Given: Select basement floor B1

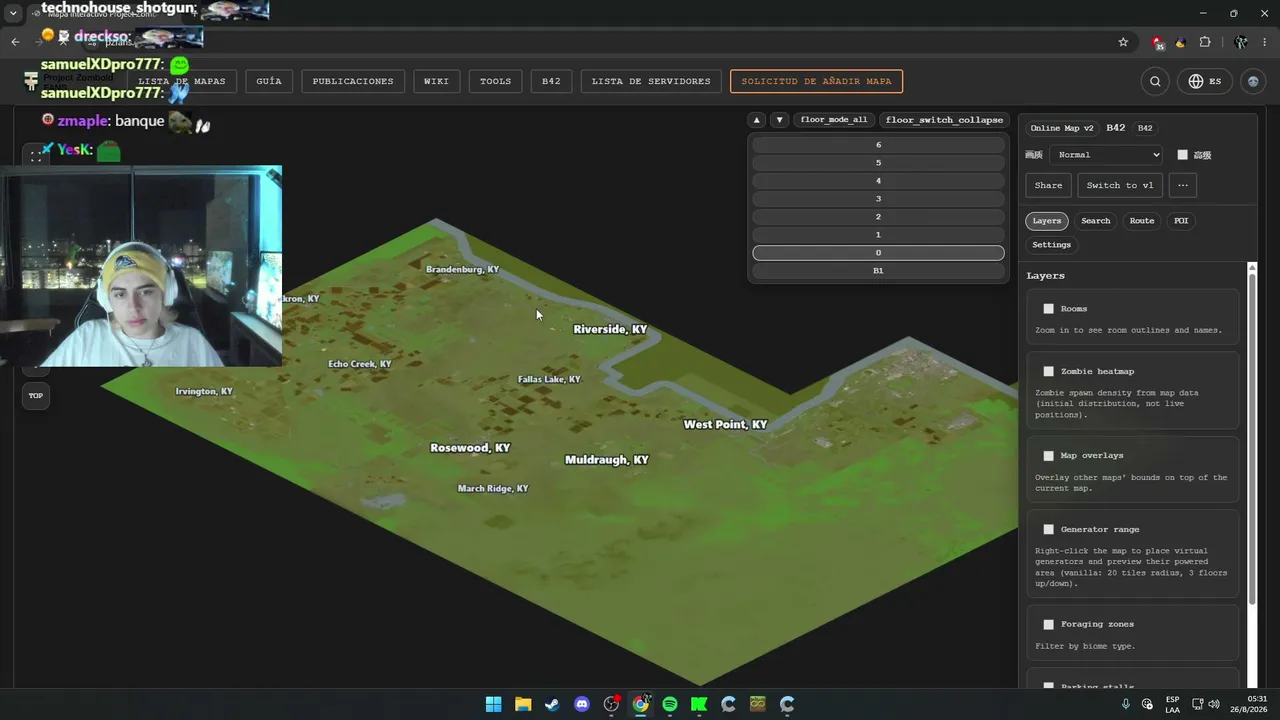Looking at the screenshot, I should click(x=878, y=271).
